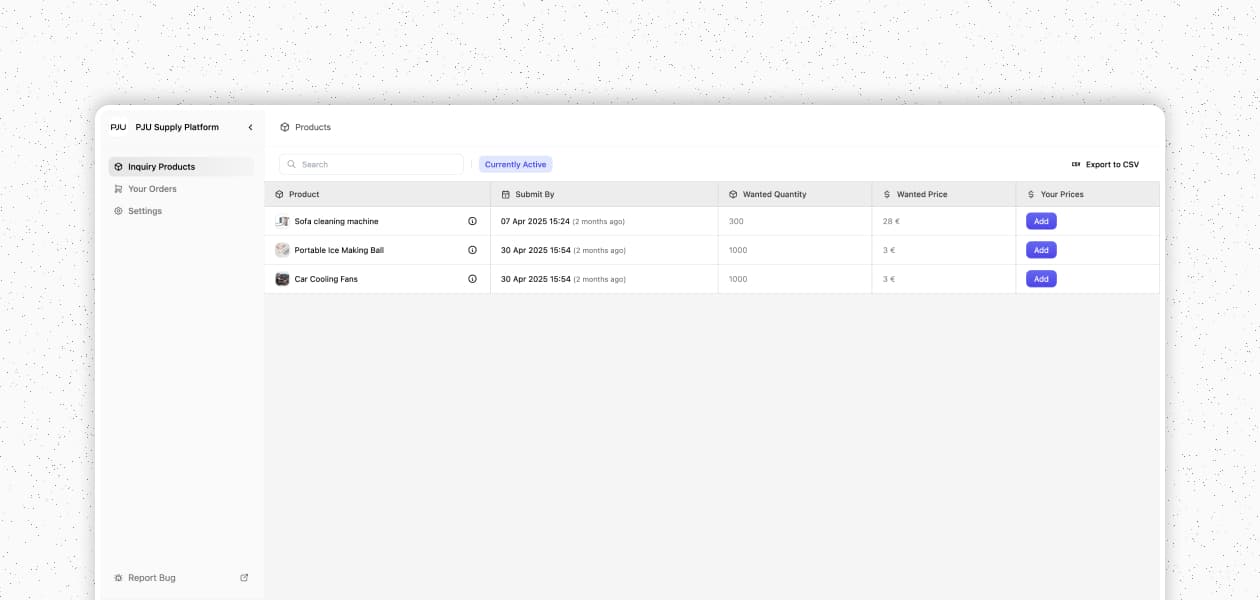Screen dimensions: 1260x600
Task: View info for Portable Ice Making Ball
Action: point(472,250)
